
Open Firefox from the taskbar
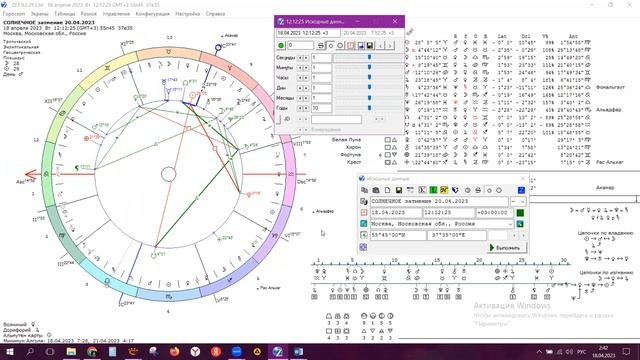[x=174, y=351]
